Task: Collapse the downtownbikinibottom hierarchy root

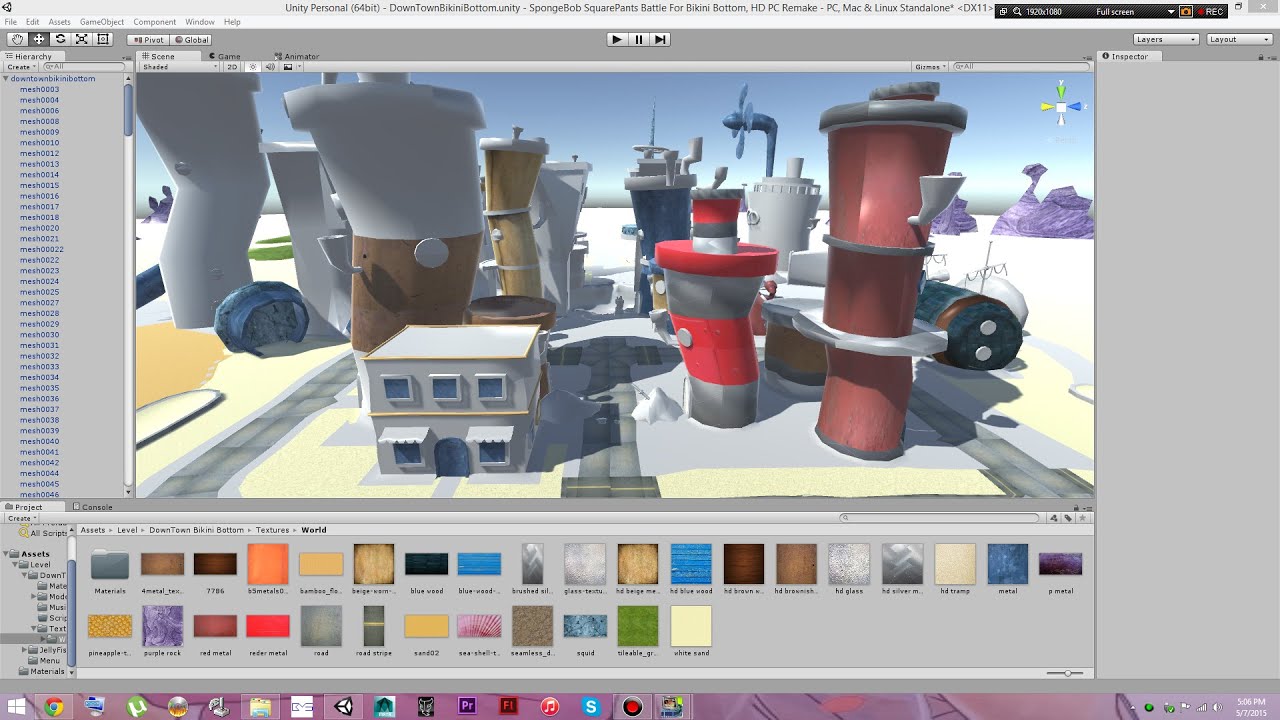Action: click(6, 78)
